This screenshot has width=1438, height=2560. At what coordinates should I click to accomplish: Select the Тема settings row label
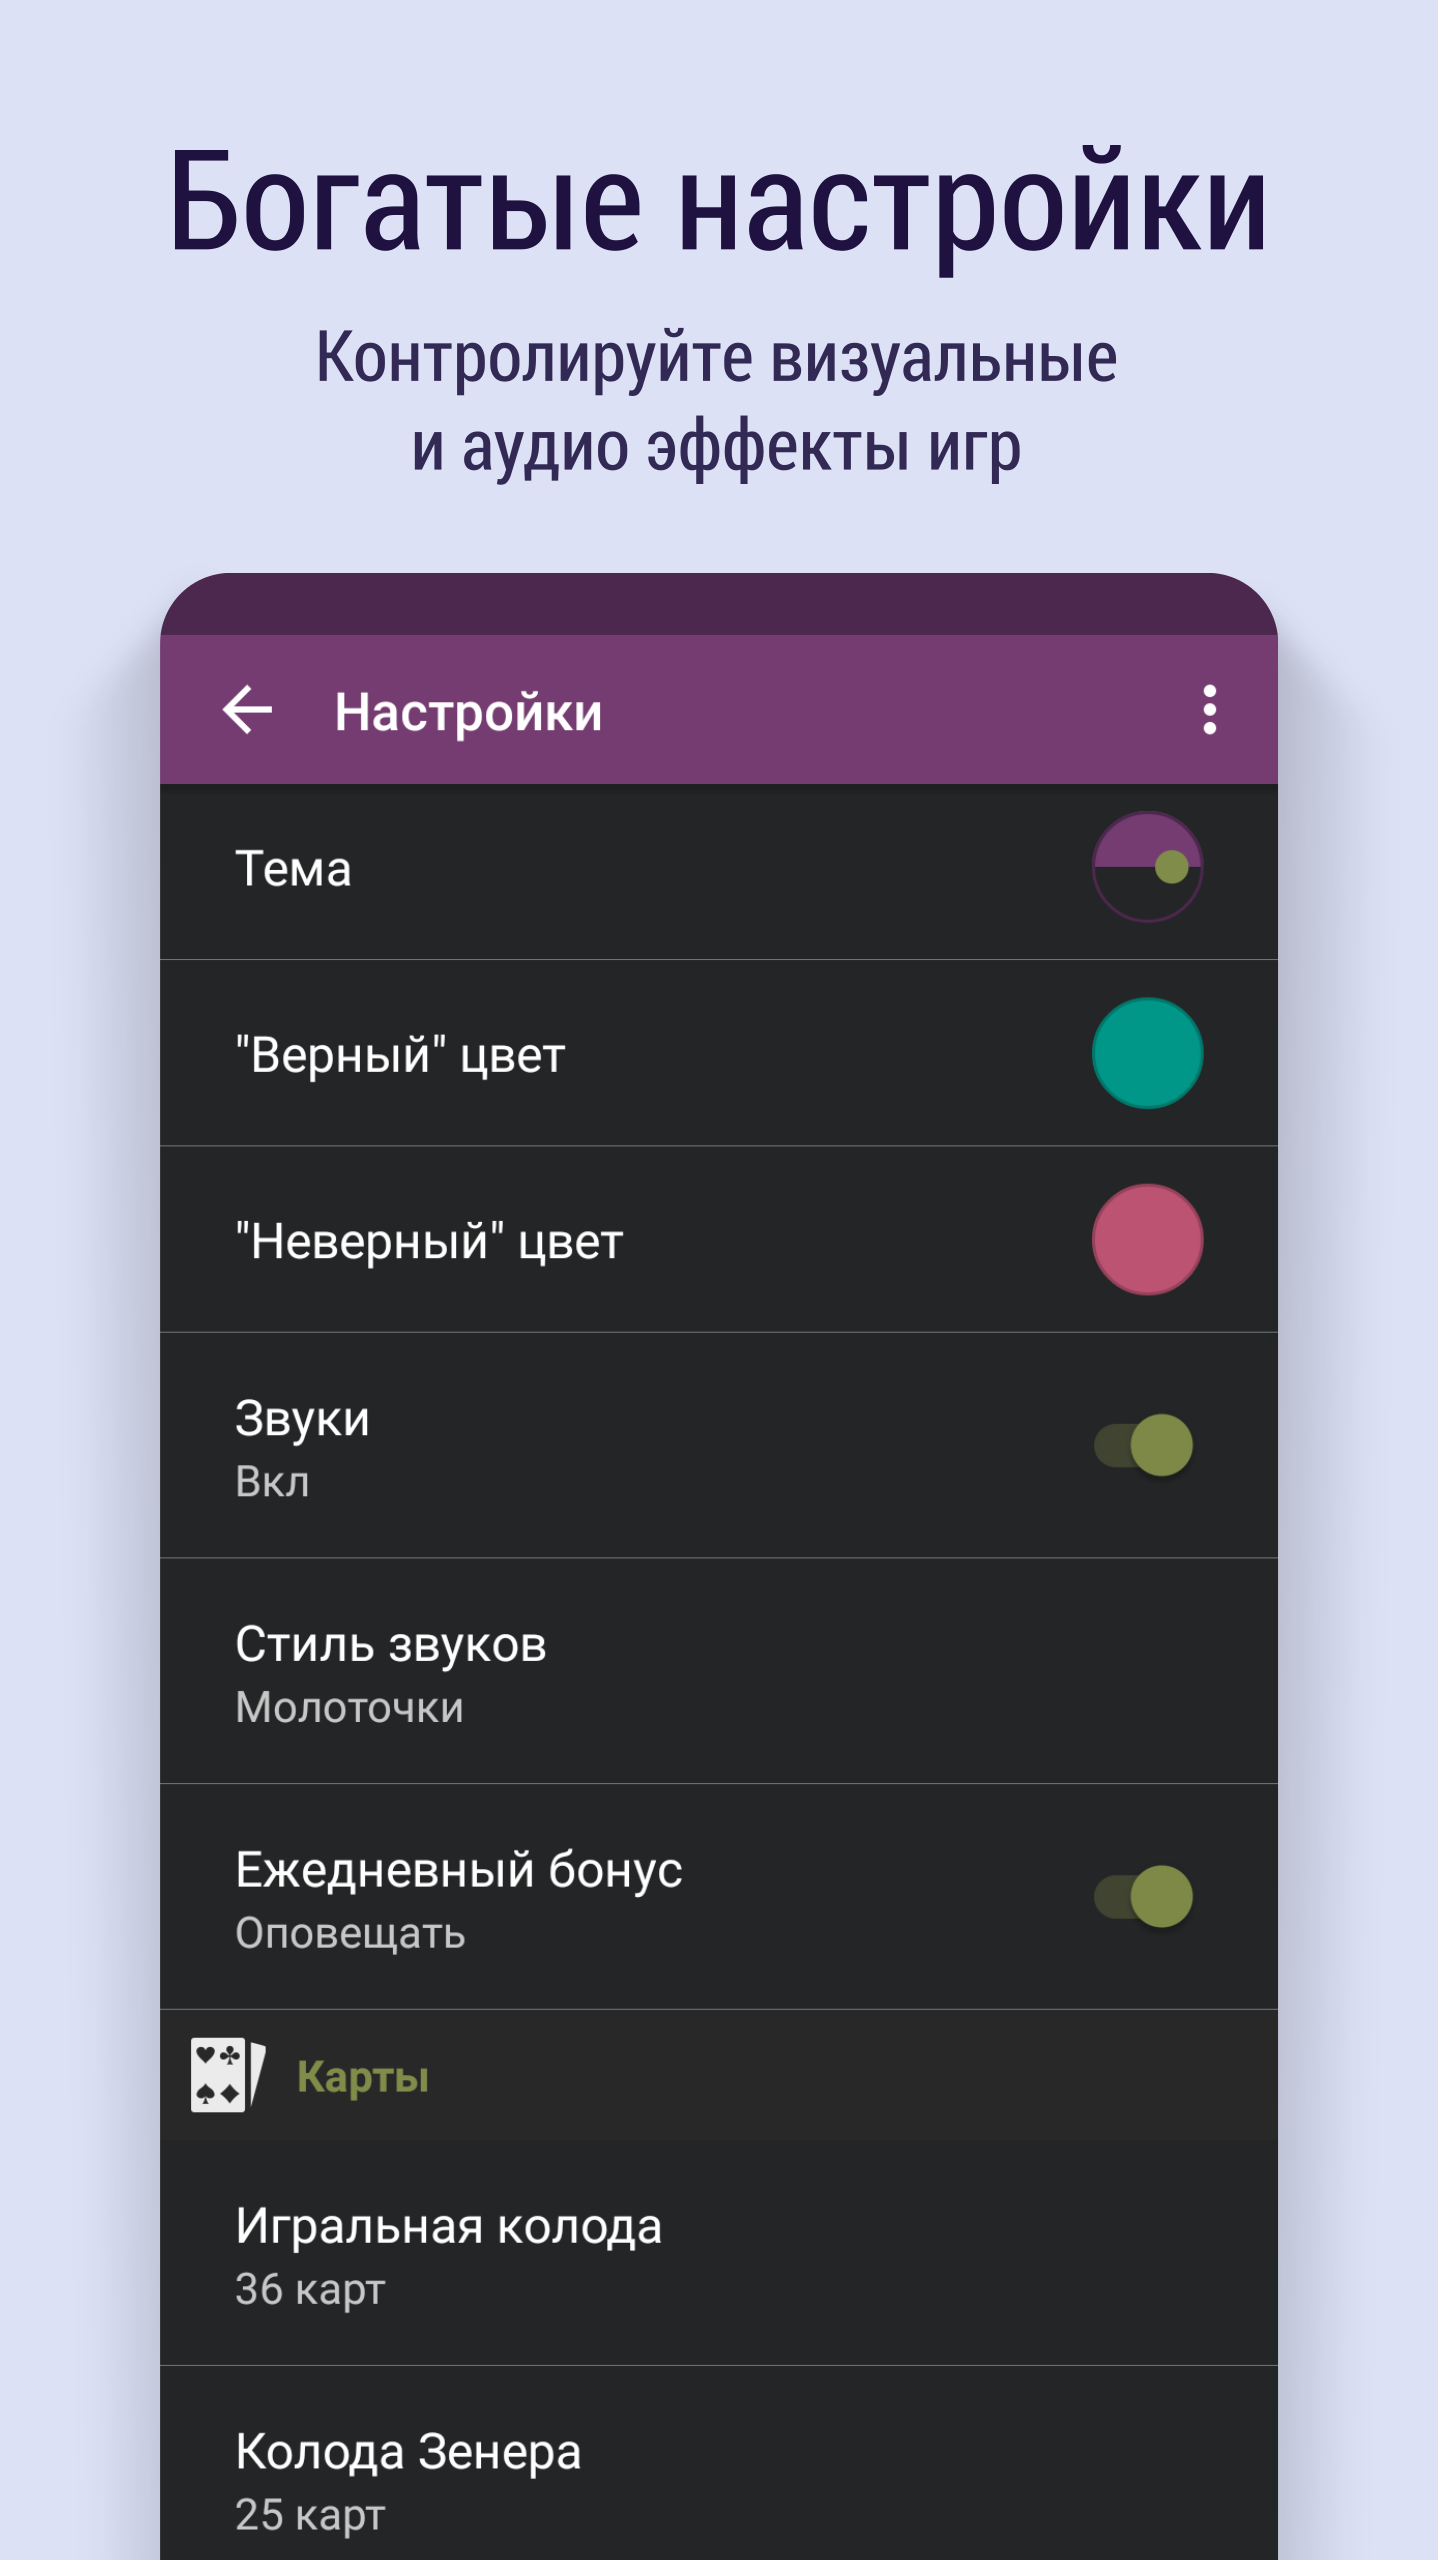coord(293,868)
